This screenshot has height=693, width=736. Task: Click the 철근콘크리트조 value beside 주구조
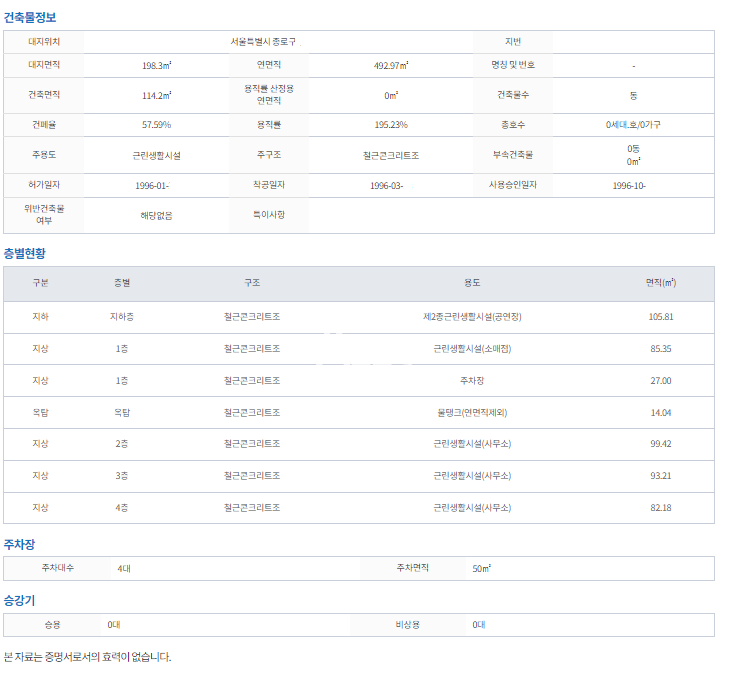pyautogui.click(x=390, y=156)
